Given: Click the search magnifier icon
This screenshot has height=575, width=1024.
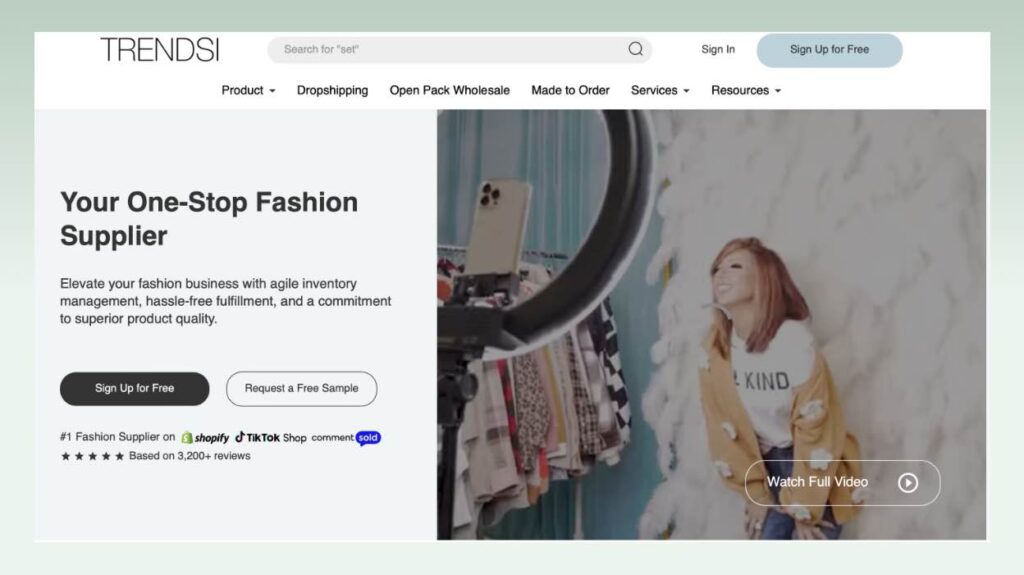Looking at the screenshot, I should click(x=635, y=49).
